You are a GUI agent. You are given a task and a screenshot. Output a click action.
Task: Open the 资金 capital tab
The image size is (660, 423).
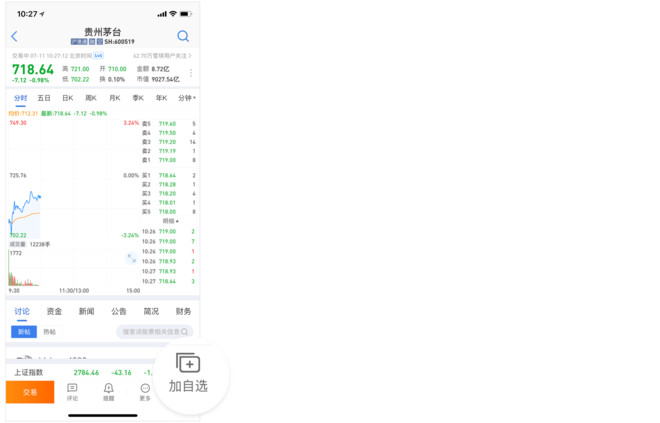[x=54, y=311]
